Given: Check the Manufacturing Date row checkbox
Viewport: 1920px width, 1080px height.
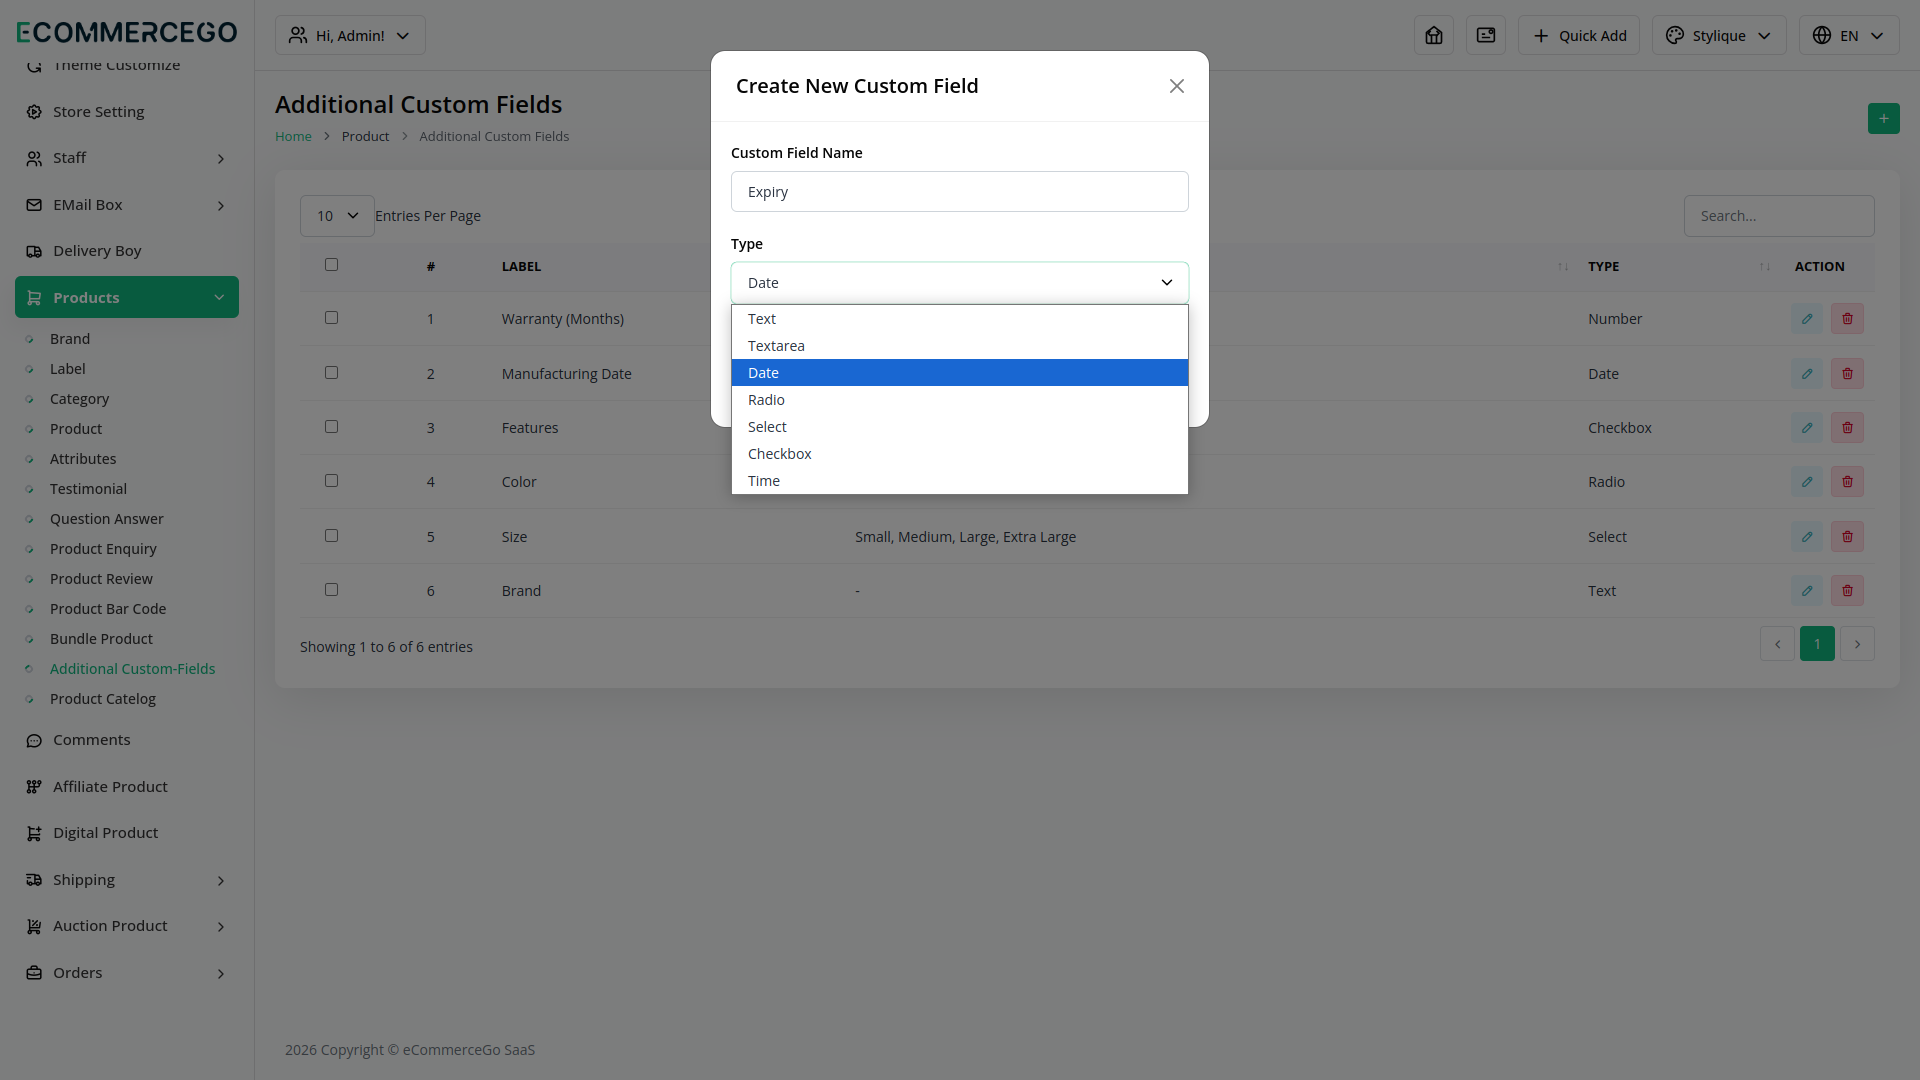Looking at the screenshot, I should (x=331, y=373).
